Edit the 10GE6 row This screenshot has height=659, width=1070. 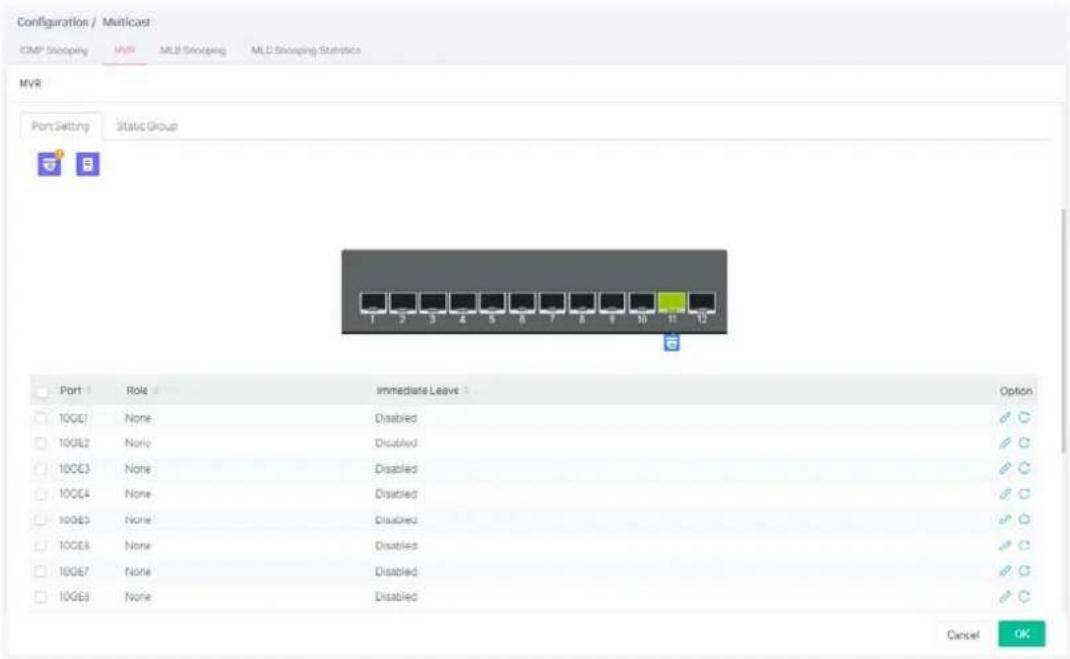click(1004, 546)
